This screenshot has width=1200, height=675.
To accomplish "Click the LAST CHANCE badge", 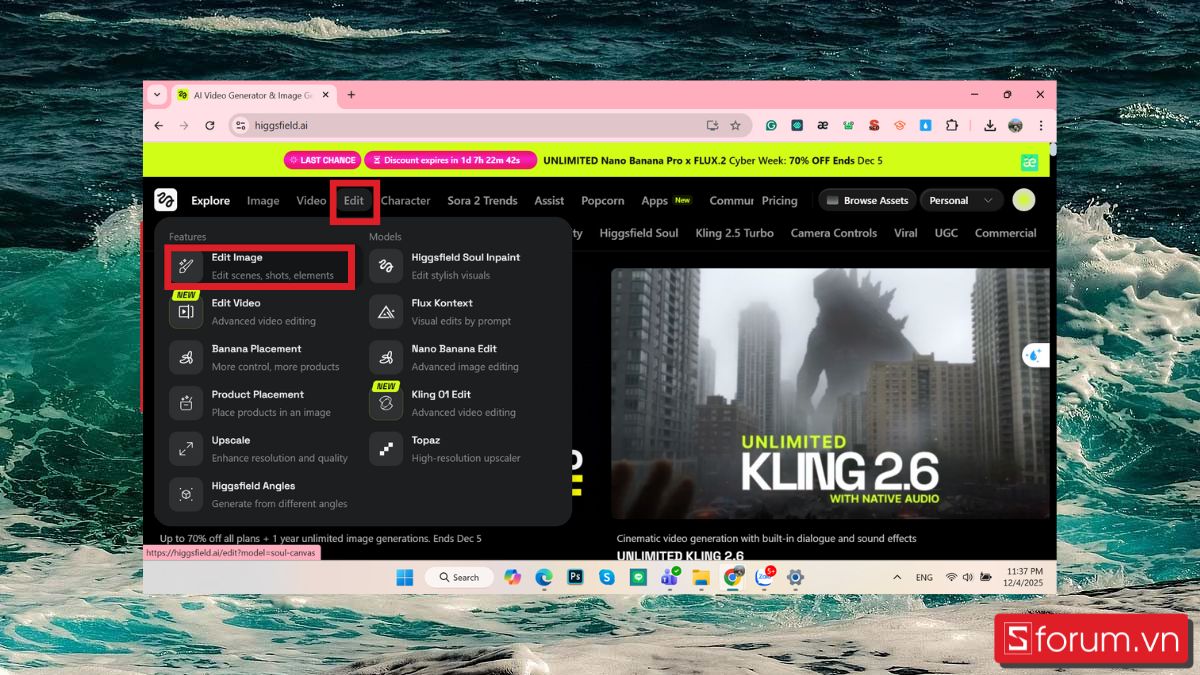I will (321, 160).
